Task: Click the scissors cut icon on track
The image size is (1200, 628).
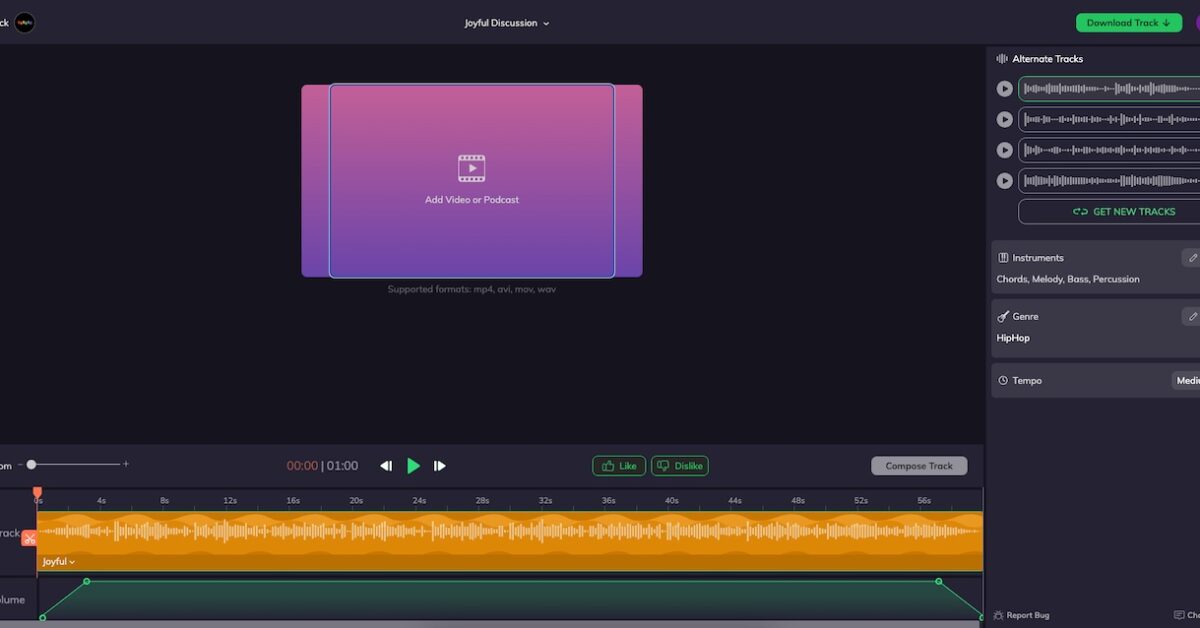Action: click(29, 538)
